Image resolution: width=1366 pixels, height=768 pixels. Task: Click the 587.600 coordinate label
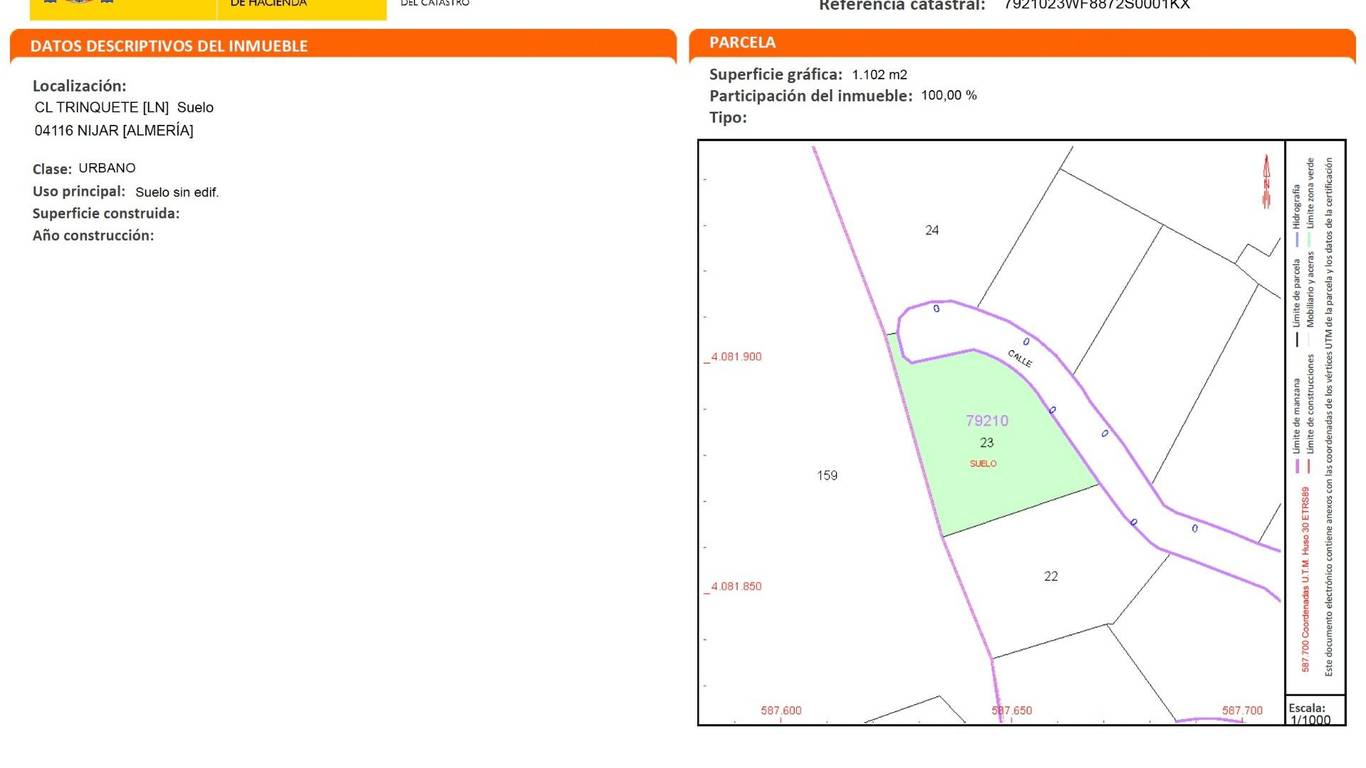click(781, 711)
